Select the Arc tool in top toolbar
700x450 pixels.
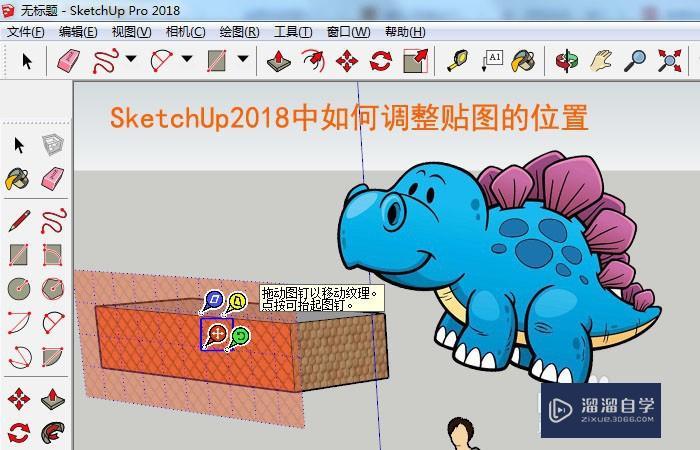(x=162, y=61)
